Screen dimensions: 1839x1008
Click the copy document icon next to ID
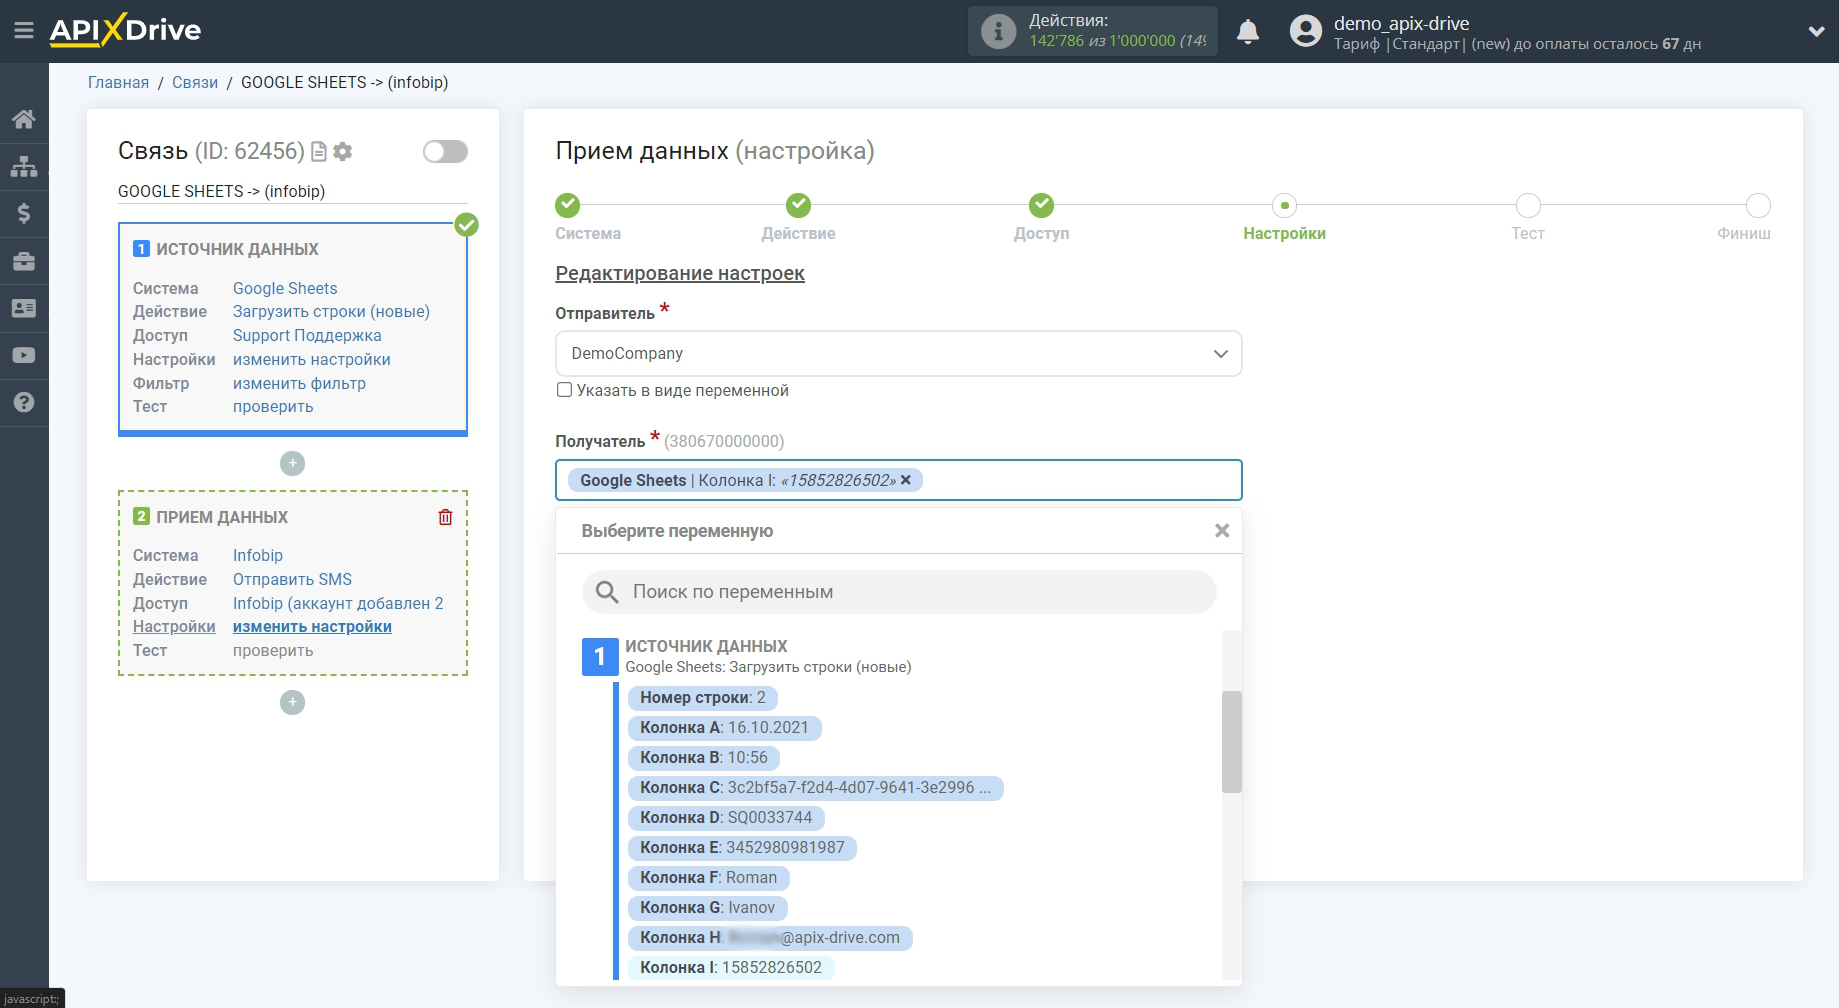[x=319, y=151]
